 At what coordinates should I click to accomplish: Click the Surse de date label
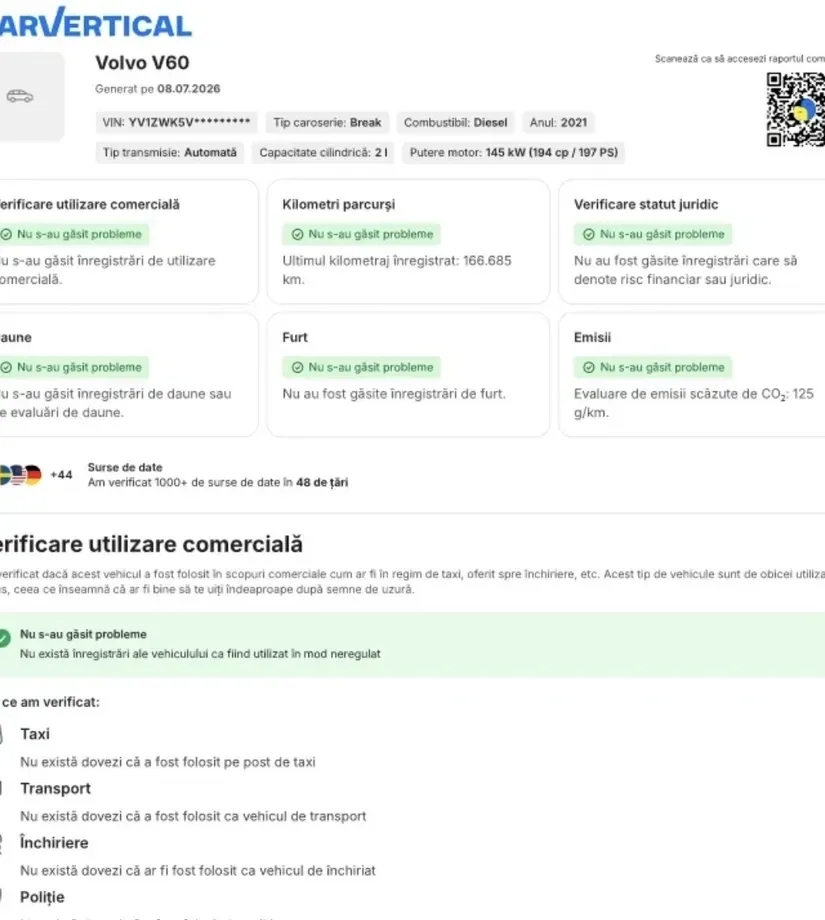[x=125, y=468]
